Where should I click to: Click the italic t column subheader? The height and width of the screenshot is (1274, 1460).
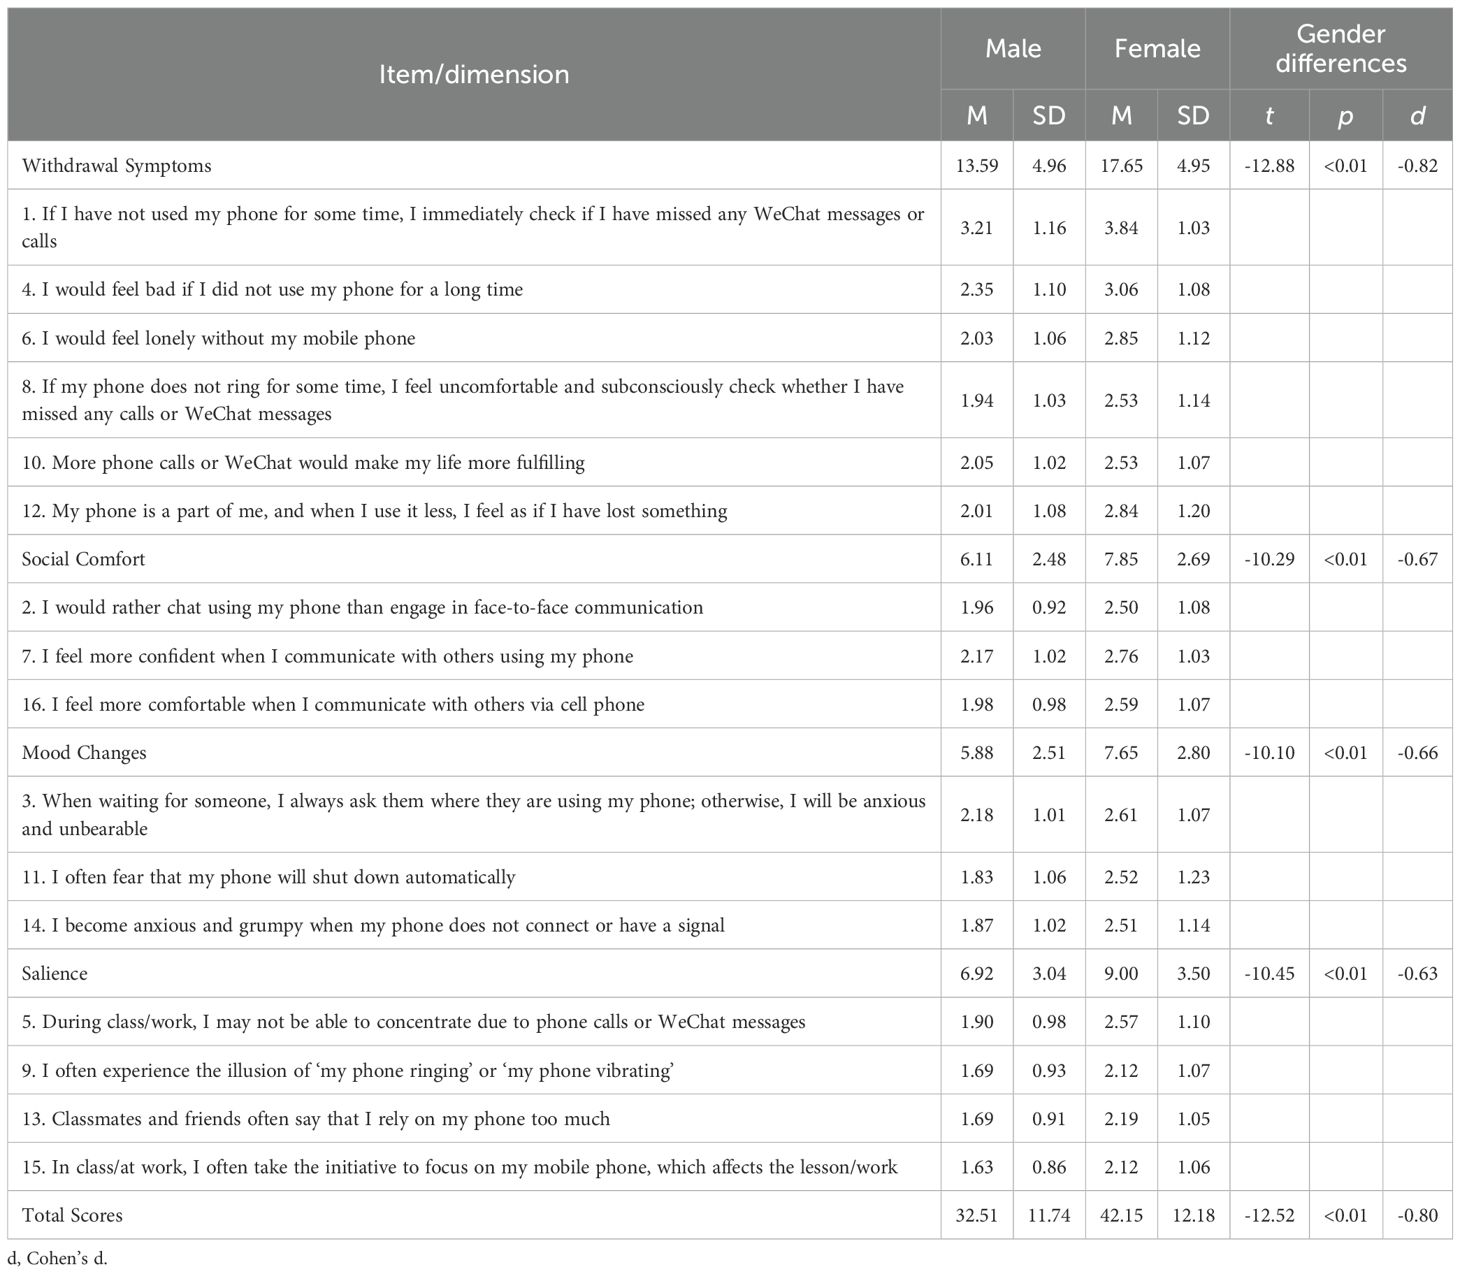tap(1269, 116)
